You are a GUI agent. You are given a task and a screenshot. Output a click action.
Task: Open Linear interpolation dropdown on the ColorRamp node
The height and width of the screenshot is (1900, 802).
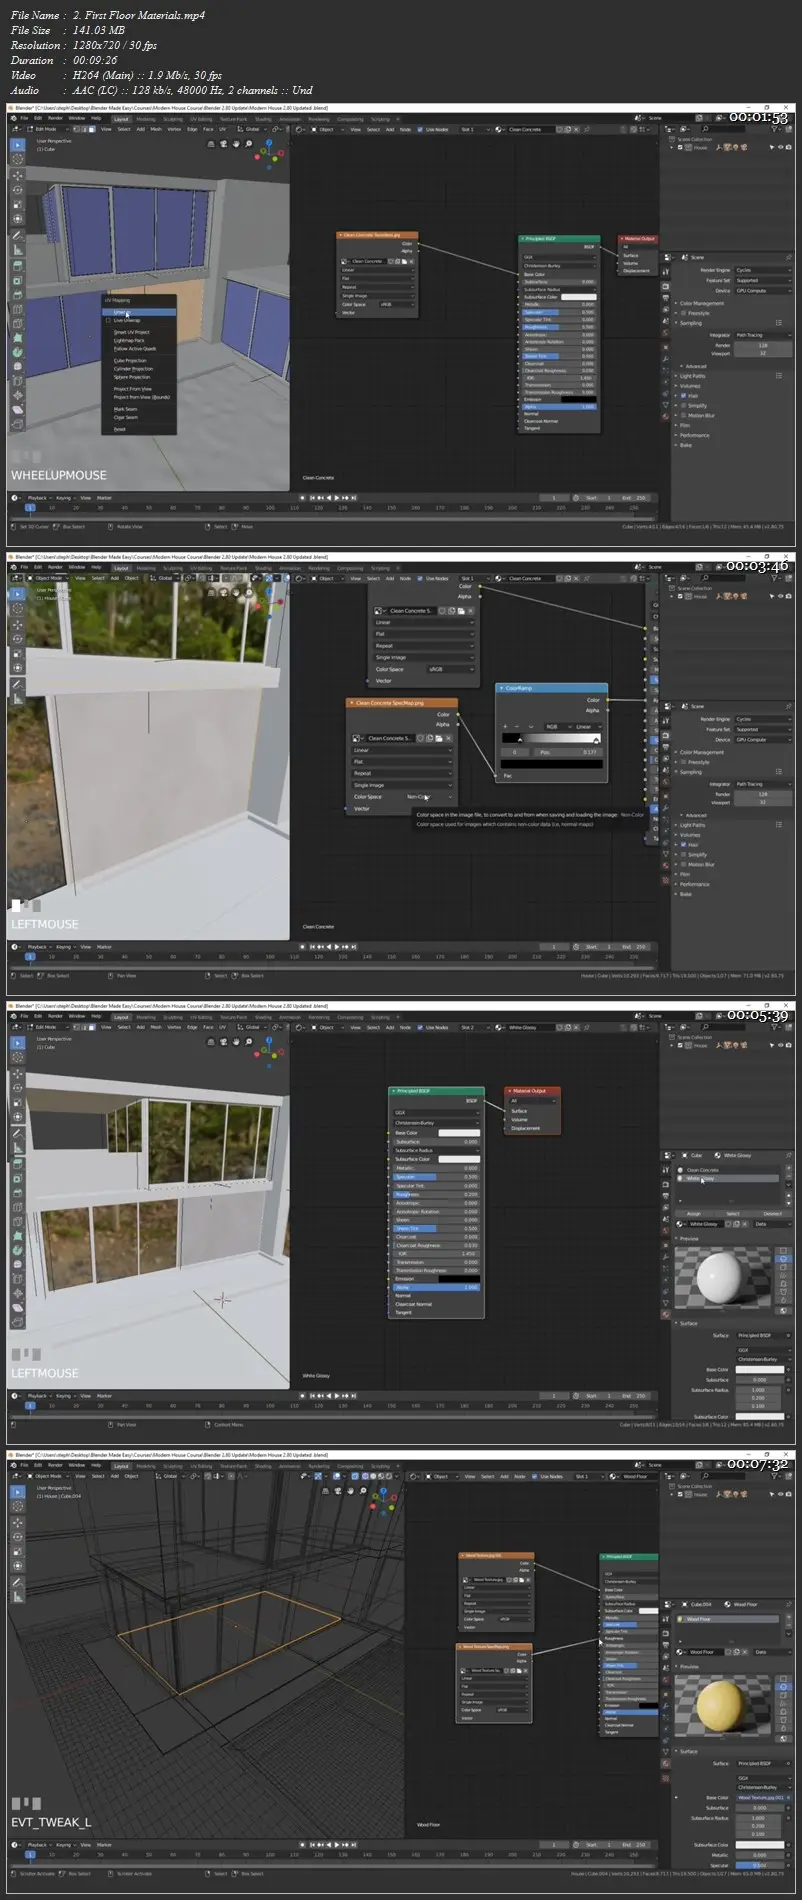click(x=586, y=726)
